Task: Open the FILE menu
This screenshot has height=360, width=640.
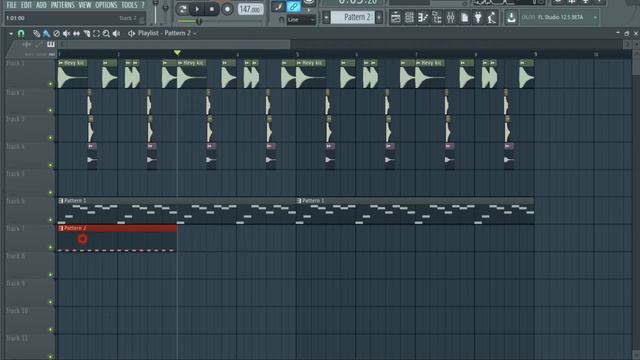Action: (11, 5)
